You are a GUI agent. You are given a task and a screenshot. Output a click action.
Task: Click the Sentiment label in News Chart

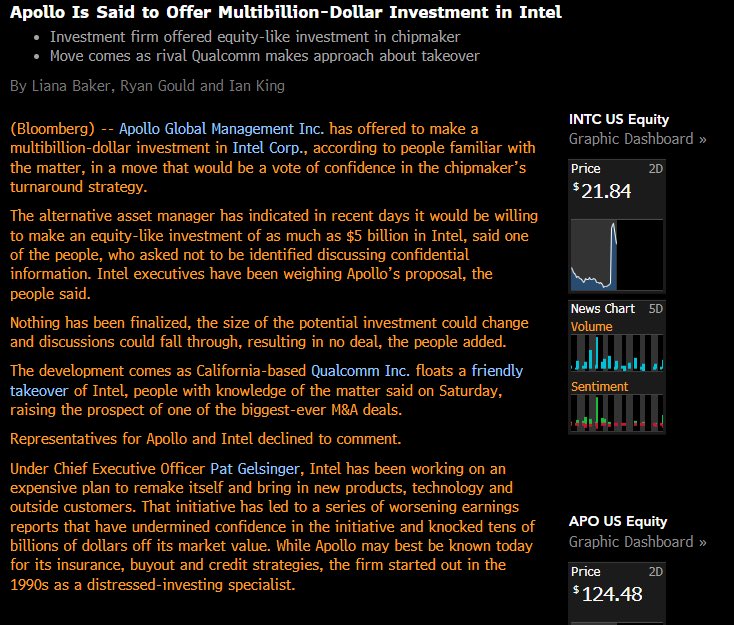click(x=599, y=387)
